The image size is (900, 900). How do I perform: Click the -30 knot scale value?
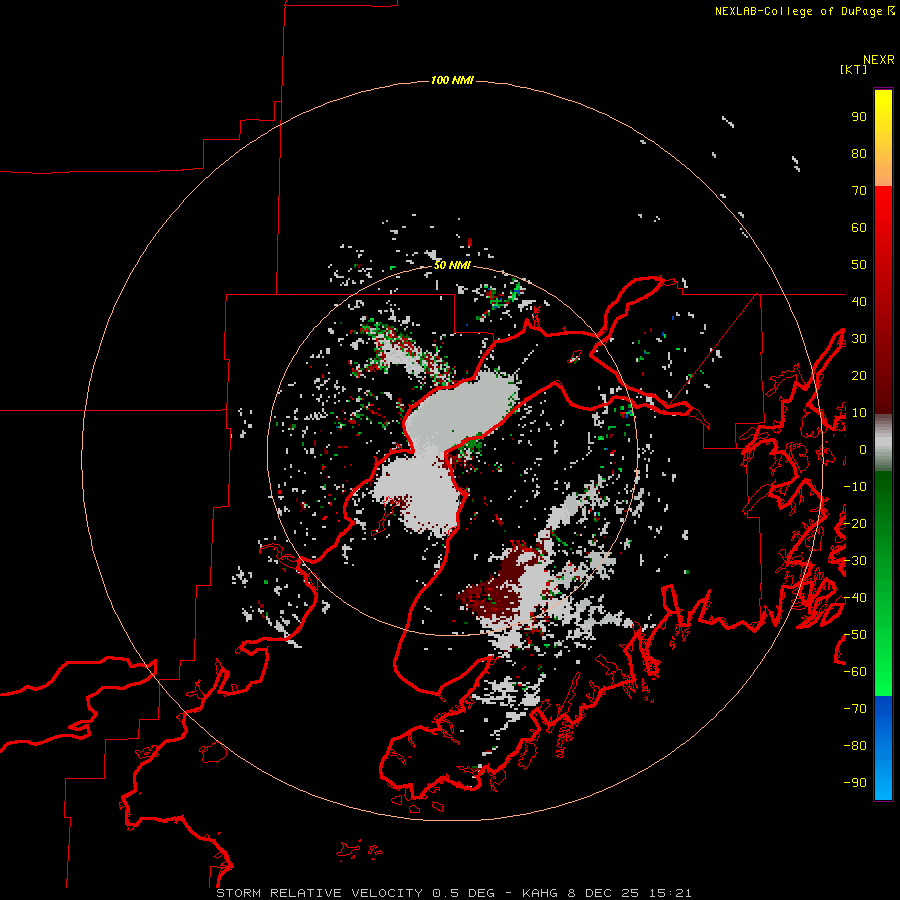(x=855, y=561)
